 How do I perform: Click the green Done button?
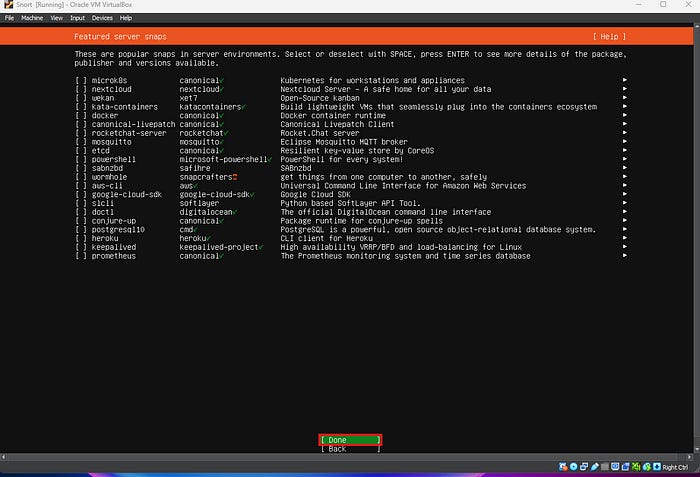pos(350,440)
